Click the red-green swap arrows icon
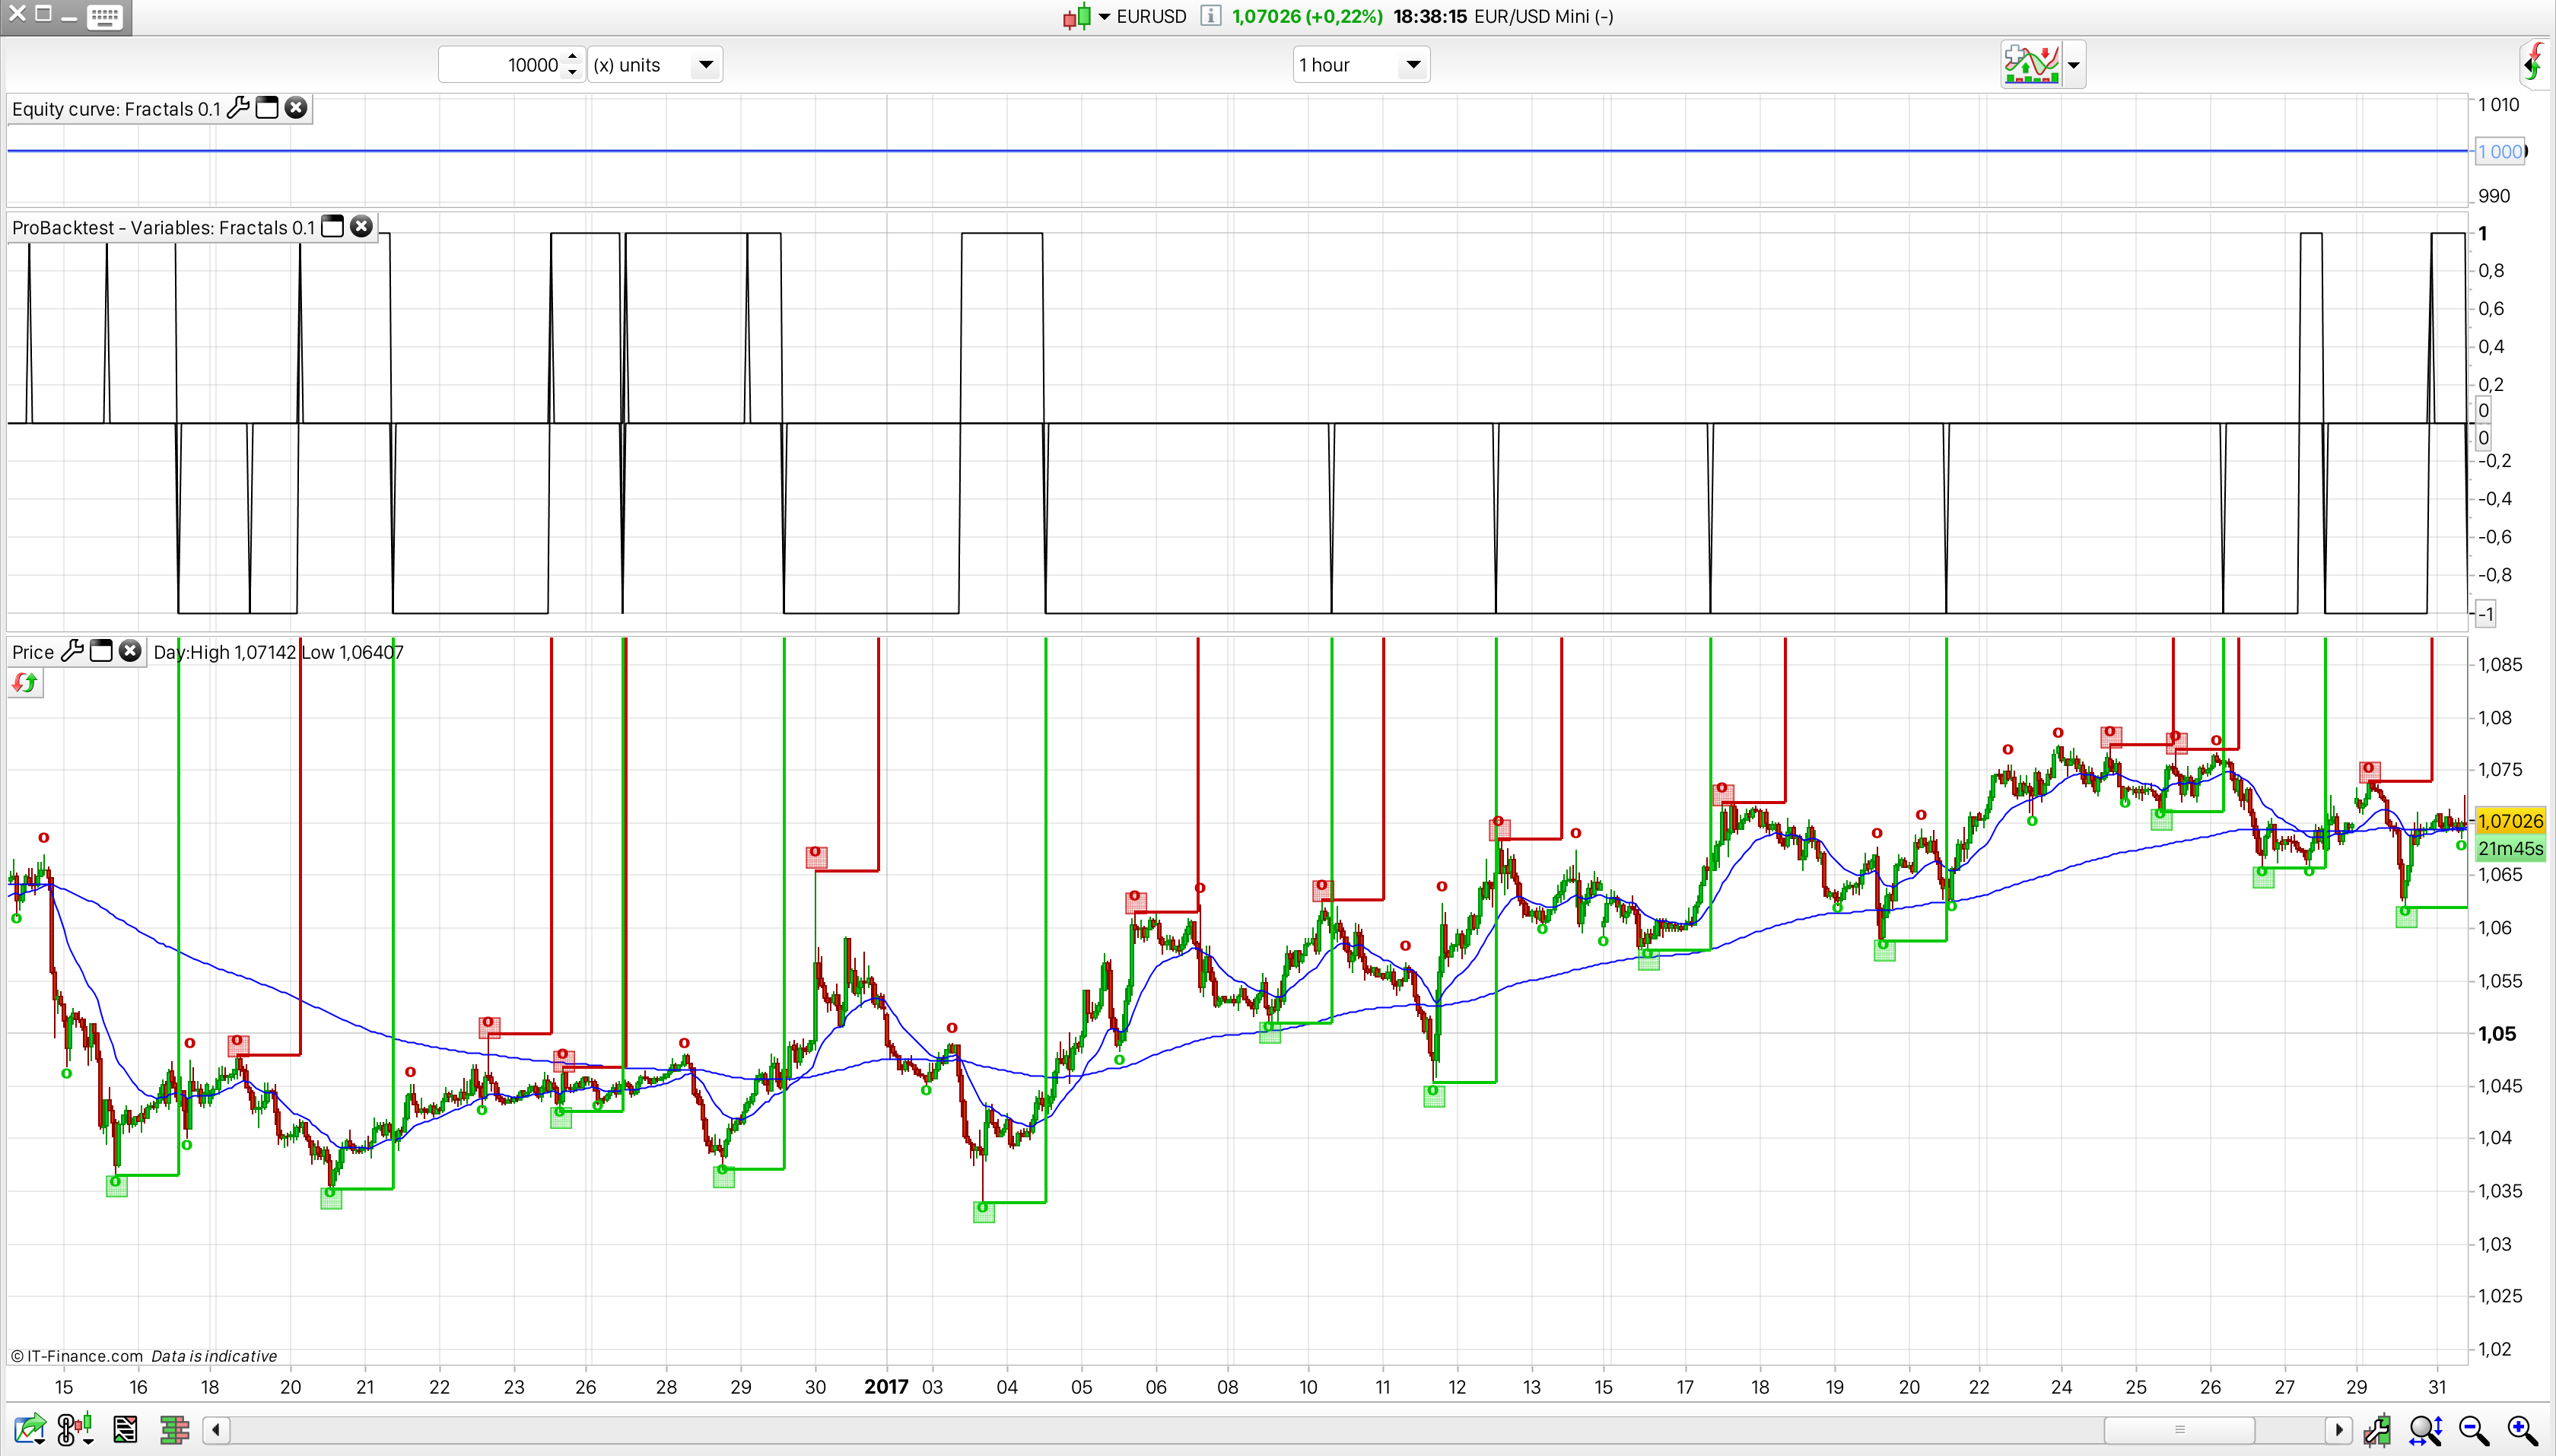This screenshot has height=1456, width=2556. pos(25,683)
